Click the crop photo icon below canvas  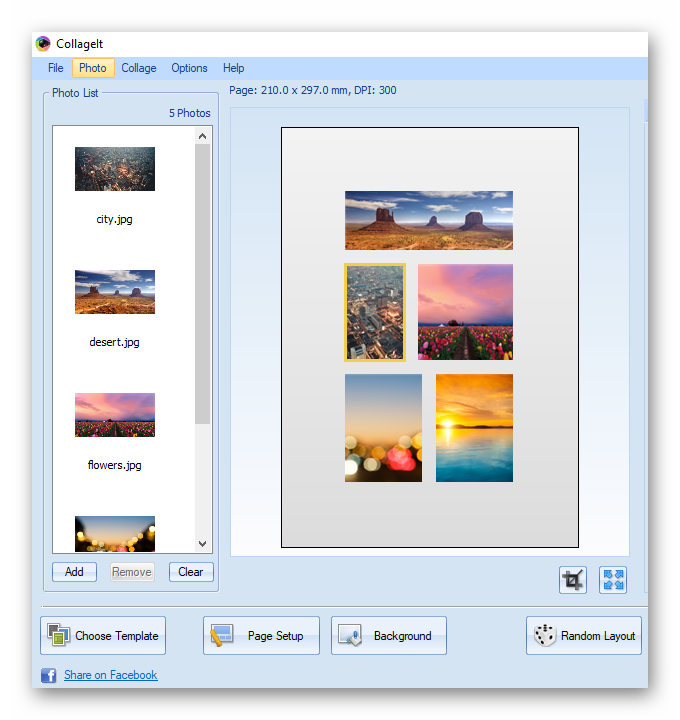[573, 580]
